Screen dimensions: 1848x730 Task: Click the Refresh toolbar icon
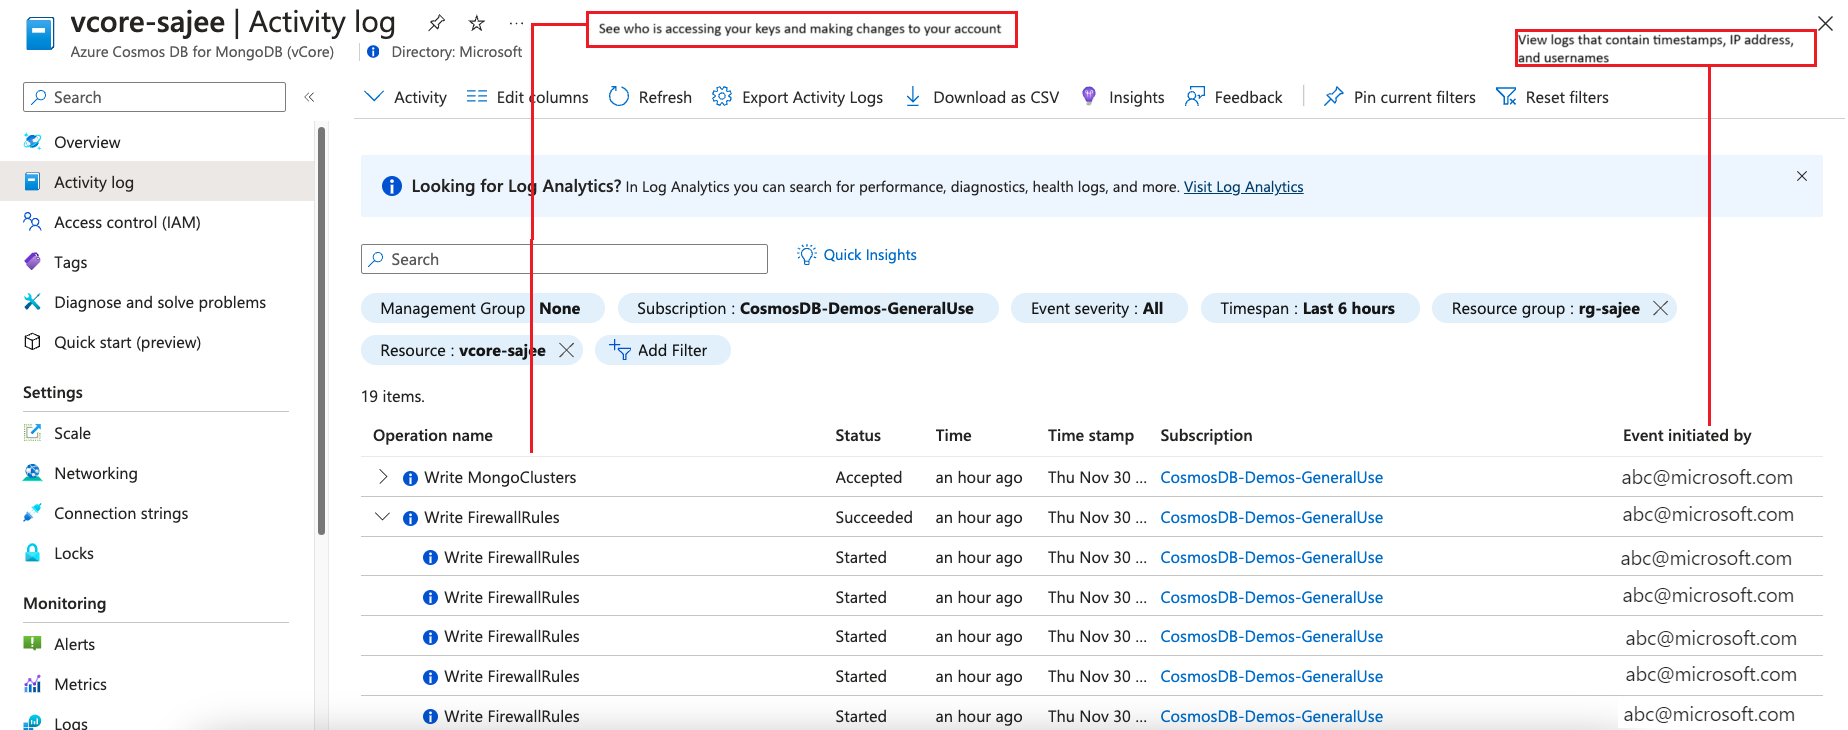[619, 96]
